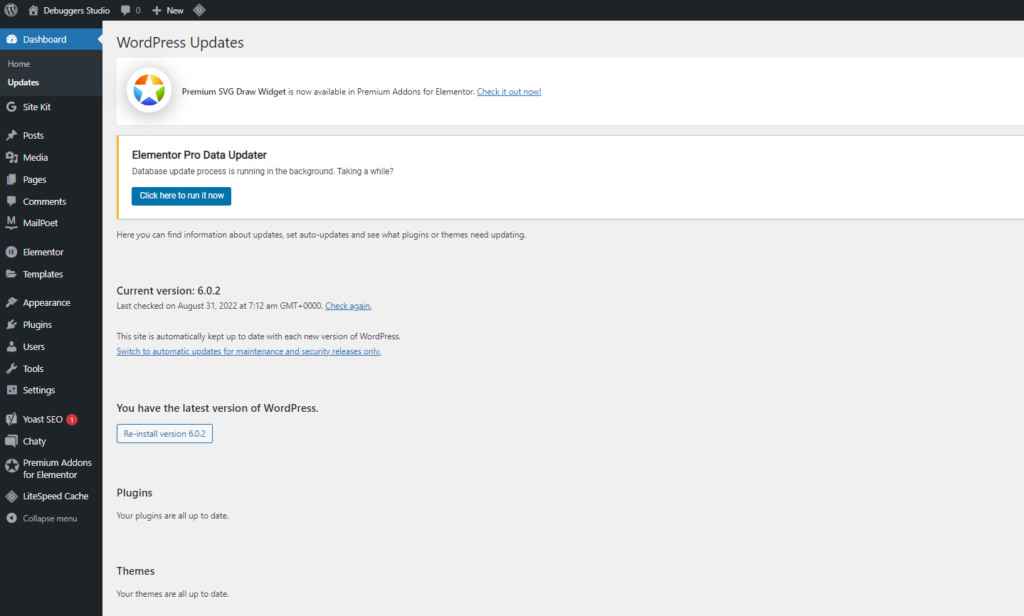Screen dimensions: 1024x616
Task: Select the Site Kit sidebar icon
Action: [x=12, y=107]
